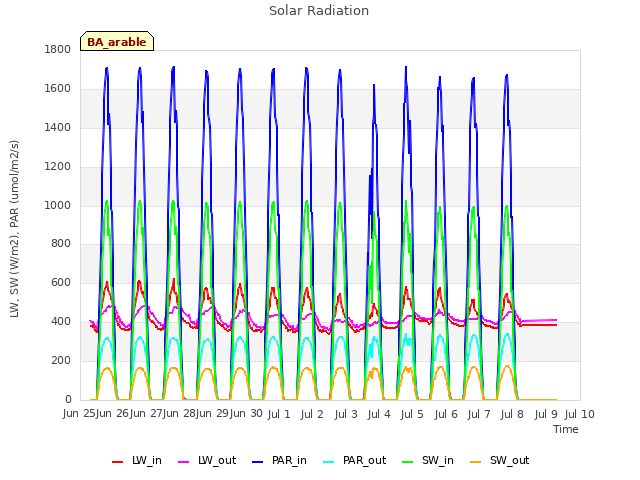Click the blue PAR_in legend swatch
The height and width of the screenshot is (480, 640).
point(258,462)
